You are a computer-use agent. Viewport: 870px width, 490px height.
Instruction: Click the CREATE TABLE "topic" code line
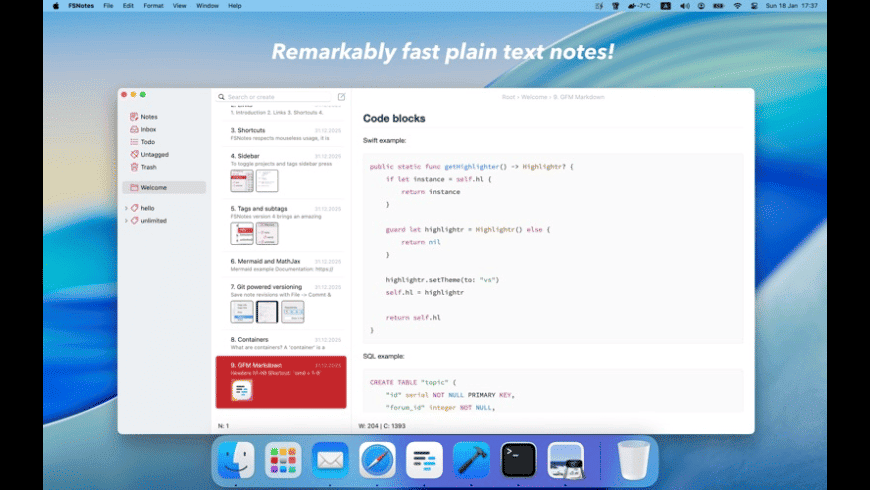[413, 382]
